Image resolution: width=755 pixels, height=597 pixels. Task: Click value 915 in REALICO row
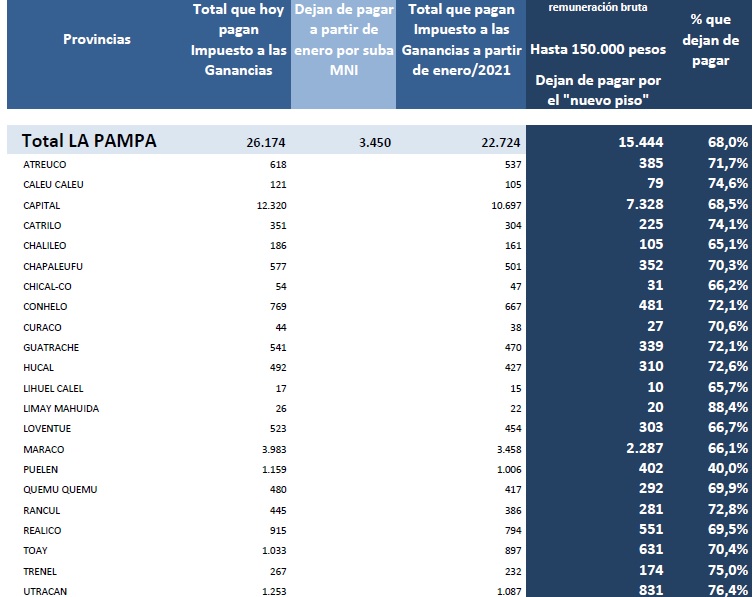(278, 531)
